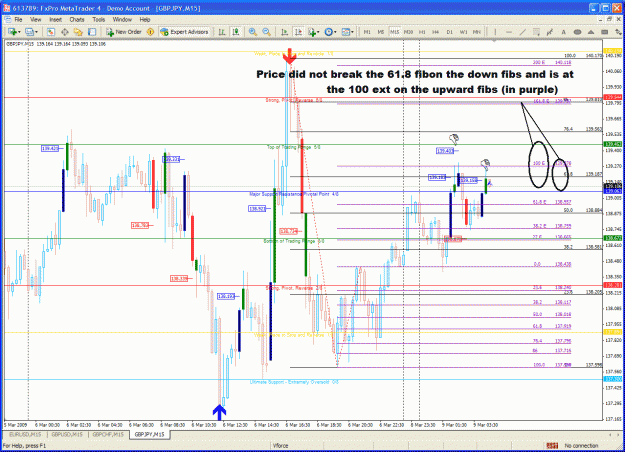Launch MetaEditor with the yellow diamond icon
This screenshot has width=625, height=452.
pyautogui.click(x=150, y=32)
